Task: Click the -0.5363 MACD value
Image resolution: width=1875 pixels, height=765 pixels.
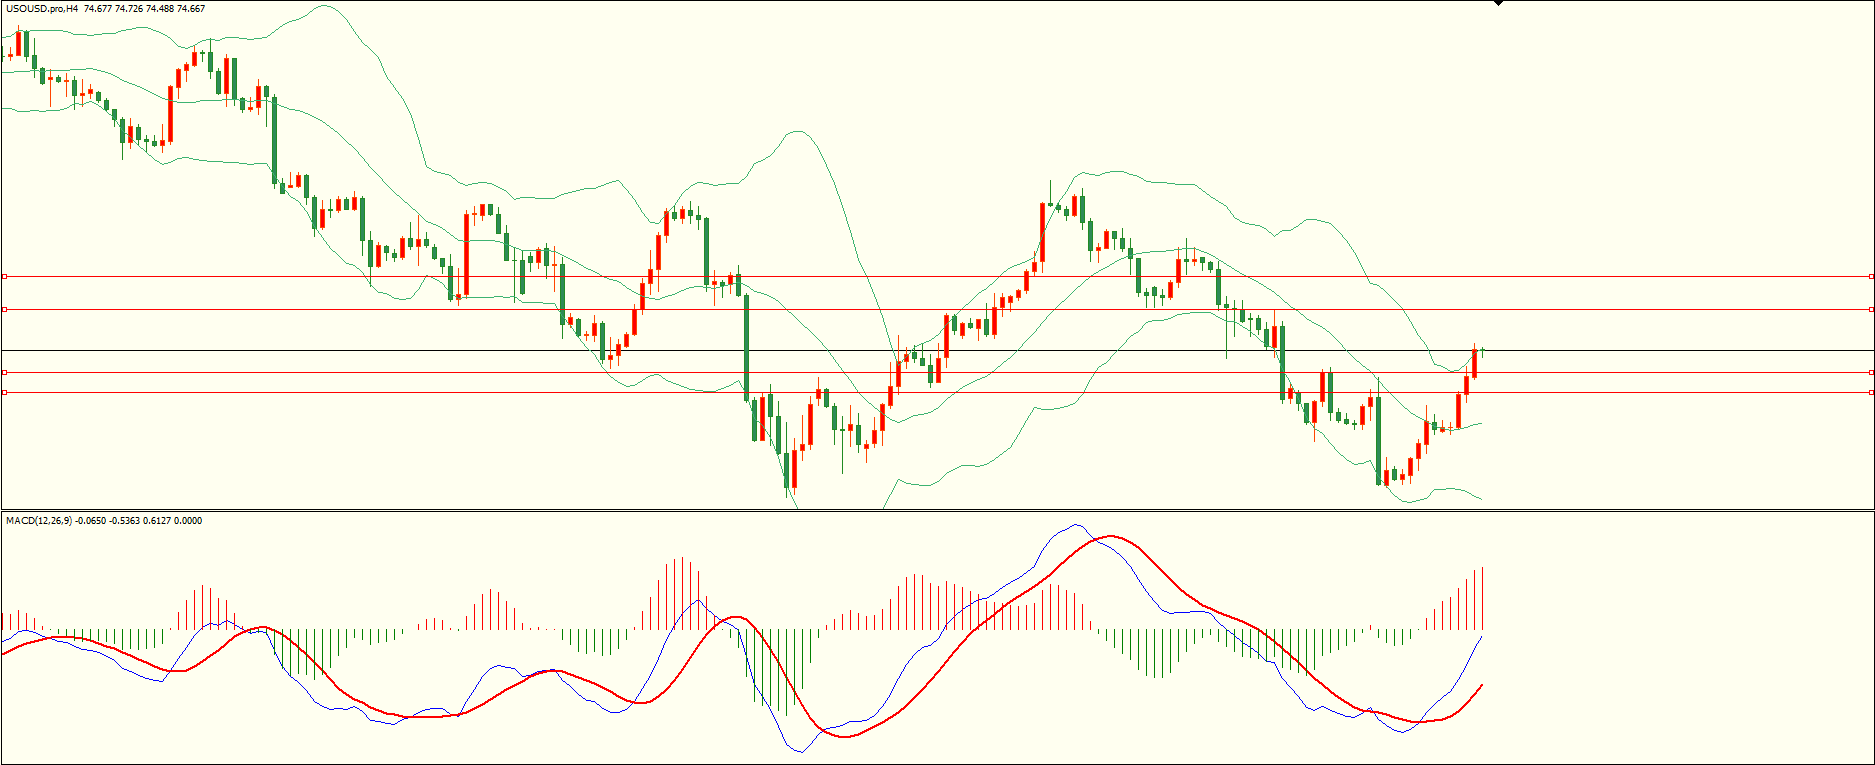Action: [x=125, y=521]
